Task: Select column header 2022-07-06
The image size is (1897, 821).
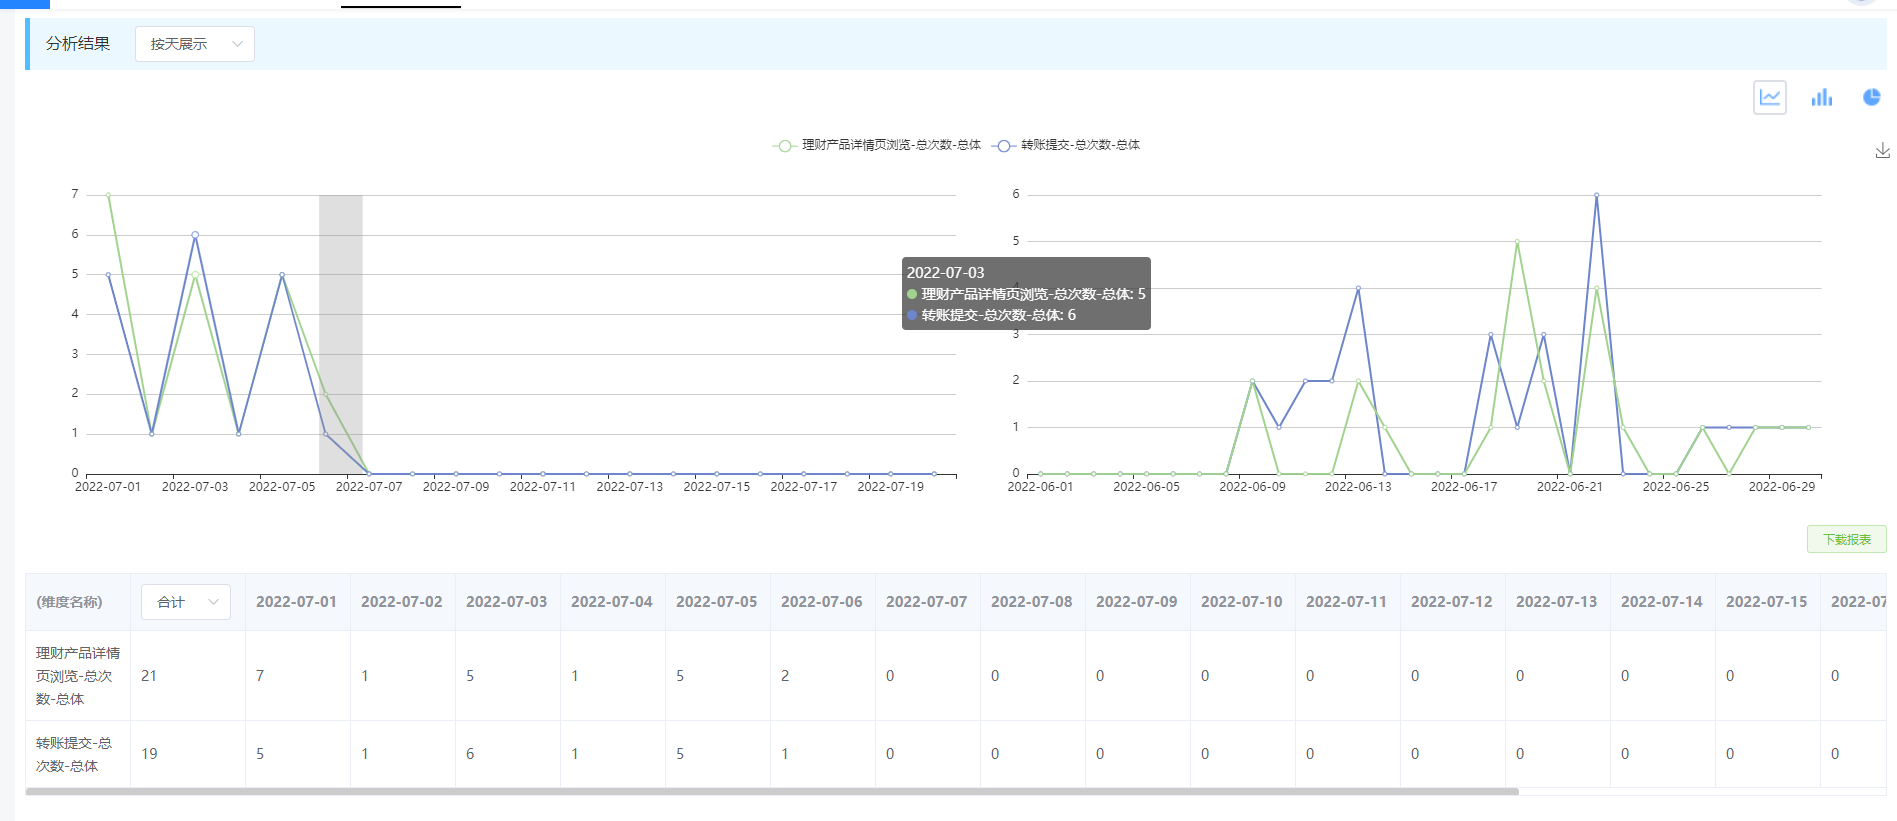Action: 821,602
